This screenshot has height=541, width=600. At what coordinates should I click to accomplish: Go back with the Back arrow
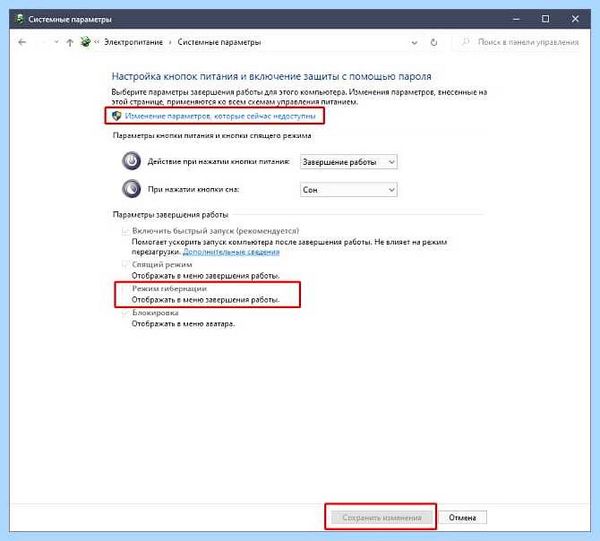click(x=22, y=42)
